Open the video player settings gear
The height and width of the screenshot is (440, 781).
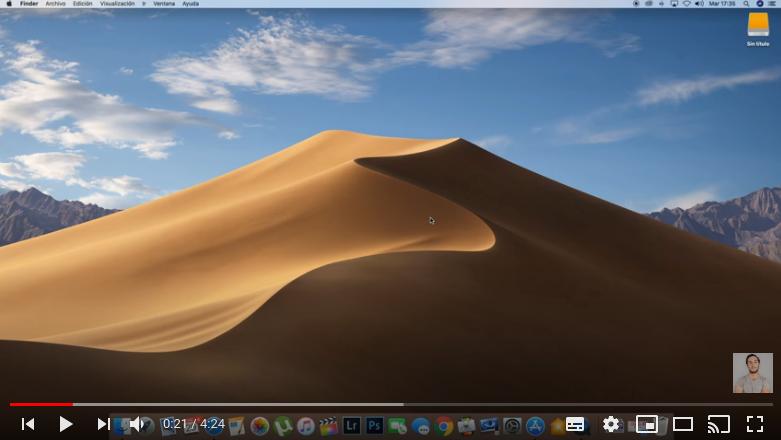click(611, 424)
